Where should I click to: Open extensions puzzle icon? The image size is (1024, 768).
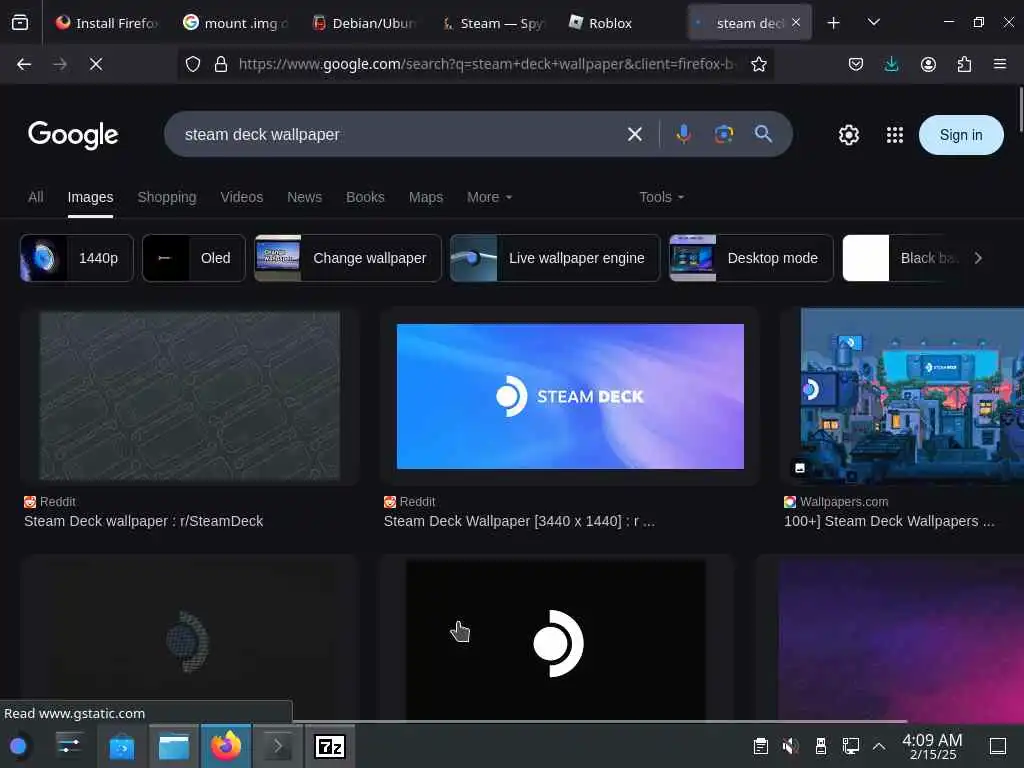coord(964,64)
